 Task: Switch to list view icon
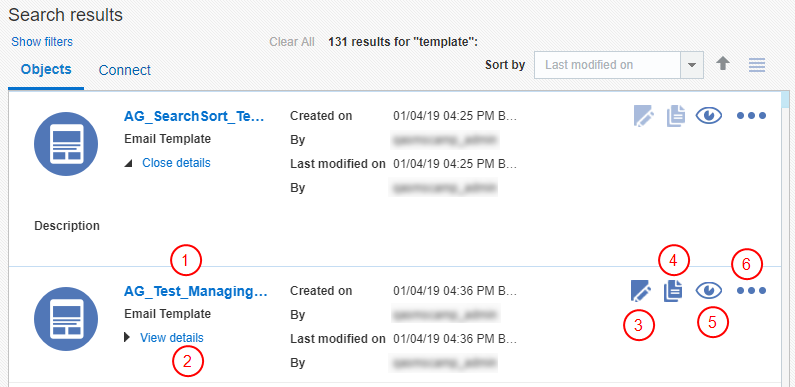(757, 65)
